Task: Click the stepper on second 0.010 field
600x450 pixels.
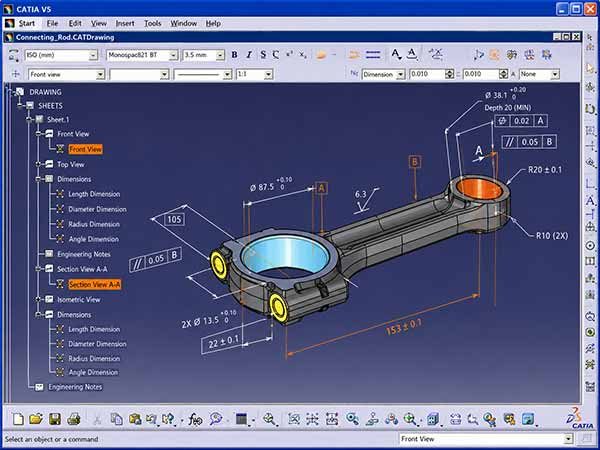Action: click(504, 74)
